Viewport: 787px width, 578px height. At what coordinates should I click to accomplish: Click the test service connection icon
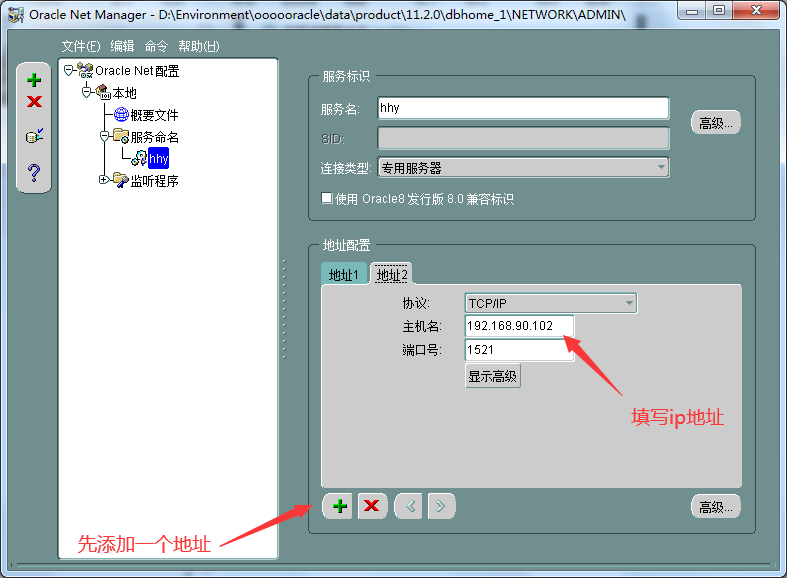34,135
